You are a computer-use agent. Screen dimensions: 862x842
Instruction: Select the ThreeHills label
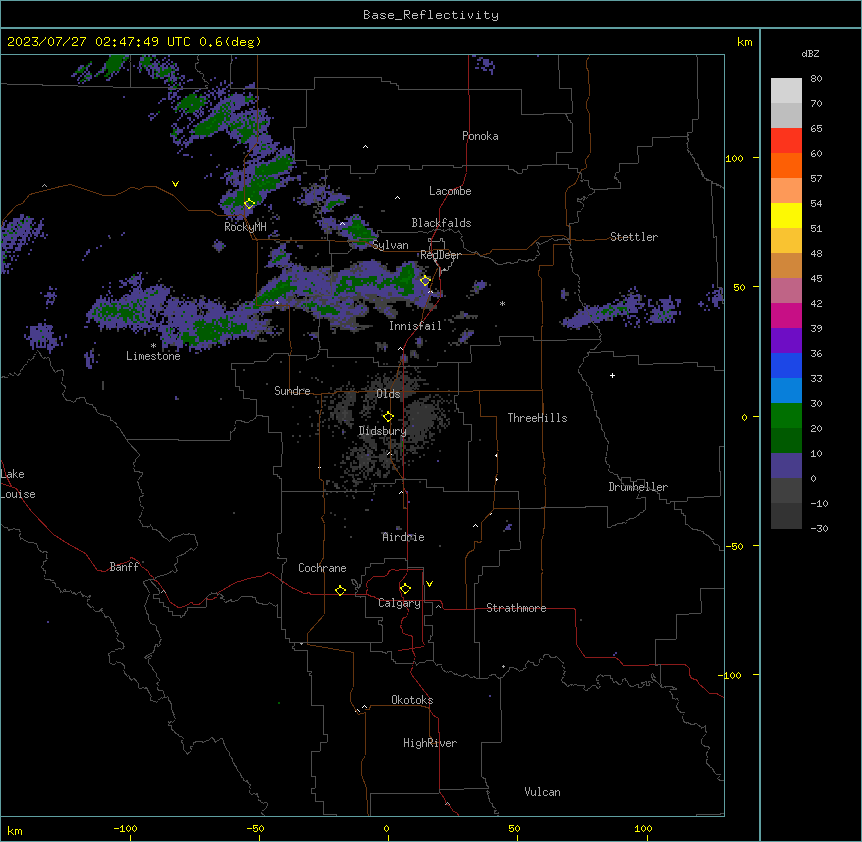[x=537, y=418]
